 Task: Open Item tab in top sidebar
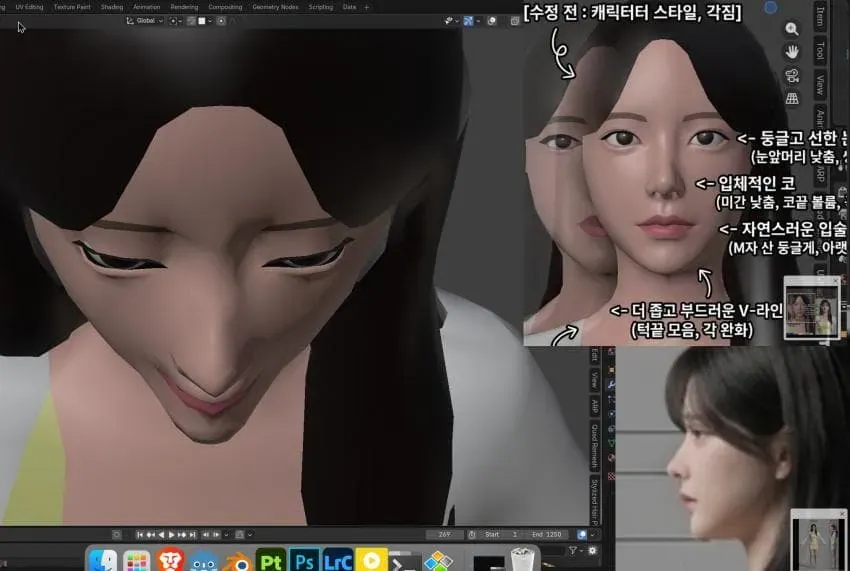point(820,17)
